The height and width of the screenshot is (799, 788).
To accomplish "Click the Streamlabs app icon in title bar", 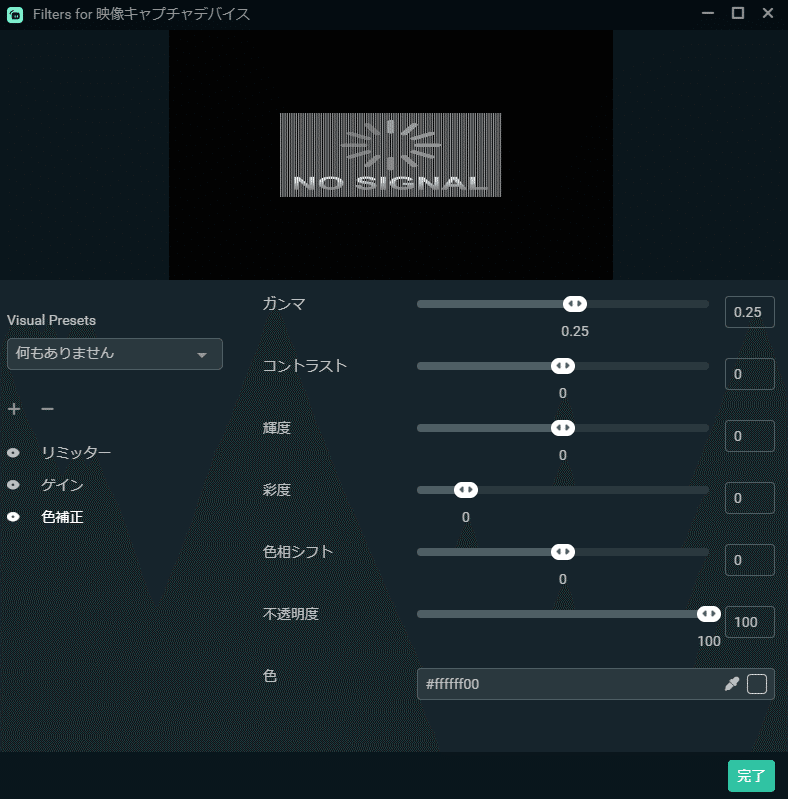I will click(x=15, y=14).
